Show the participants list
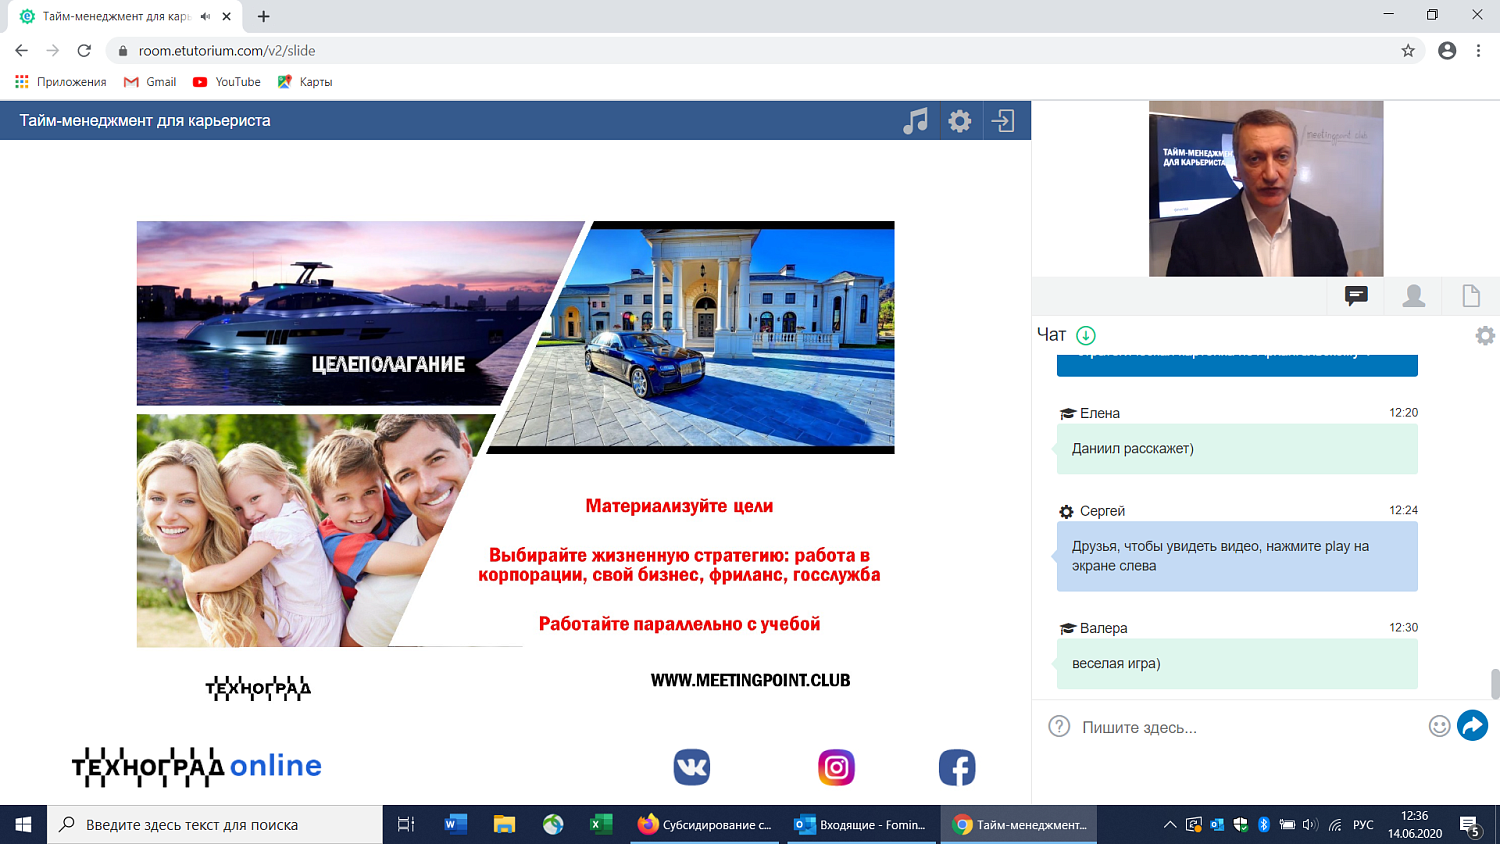 point(1412,295)
